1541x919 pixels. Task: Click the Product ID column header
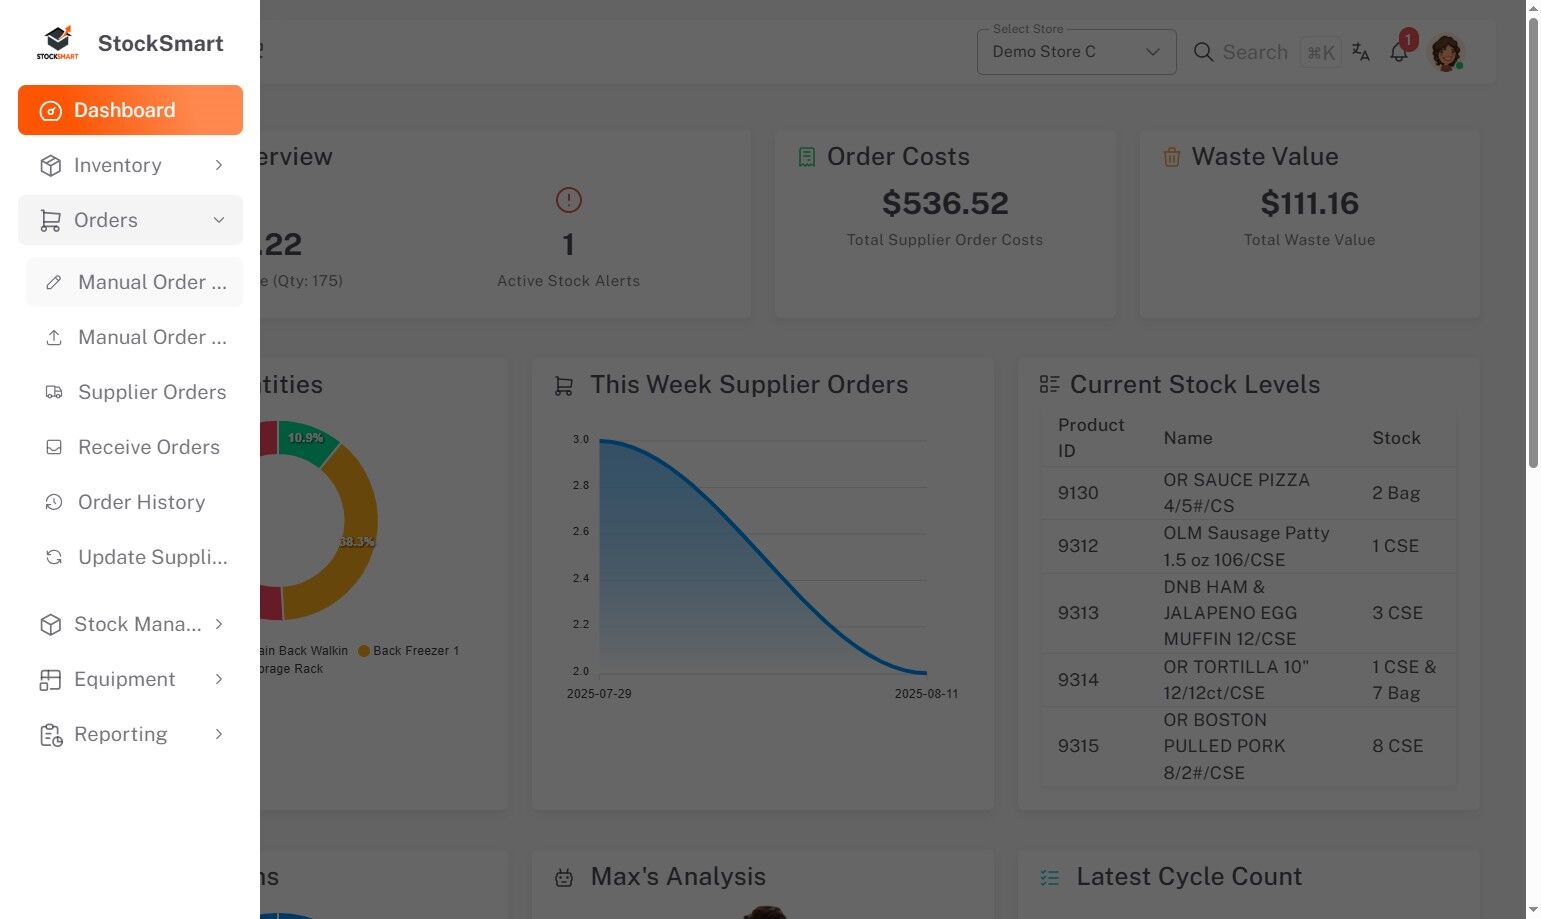click(x=1091, y=438)
